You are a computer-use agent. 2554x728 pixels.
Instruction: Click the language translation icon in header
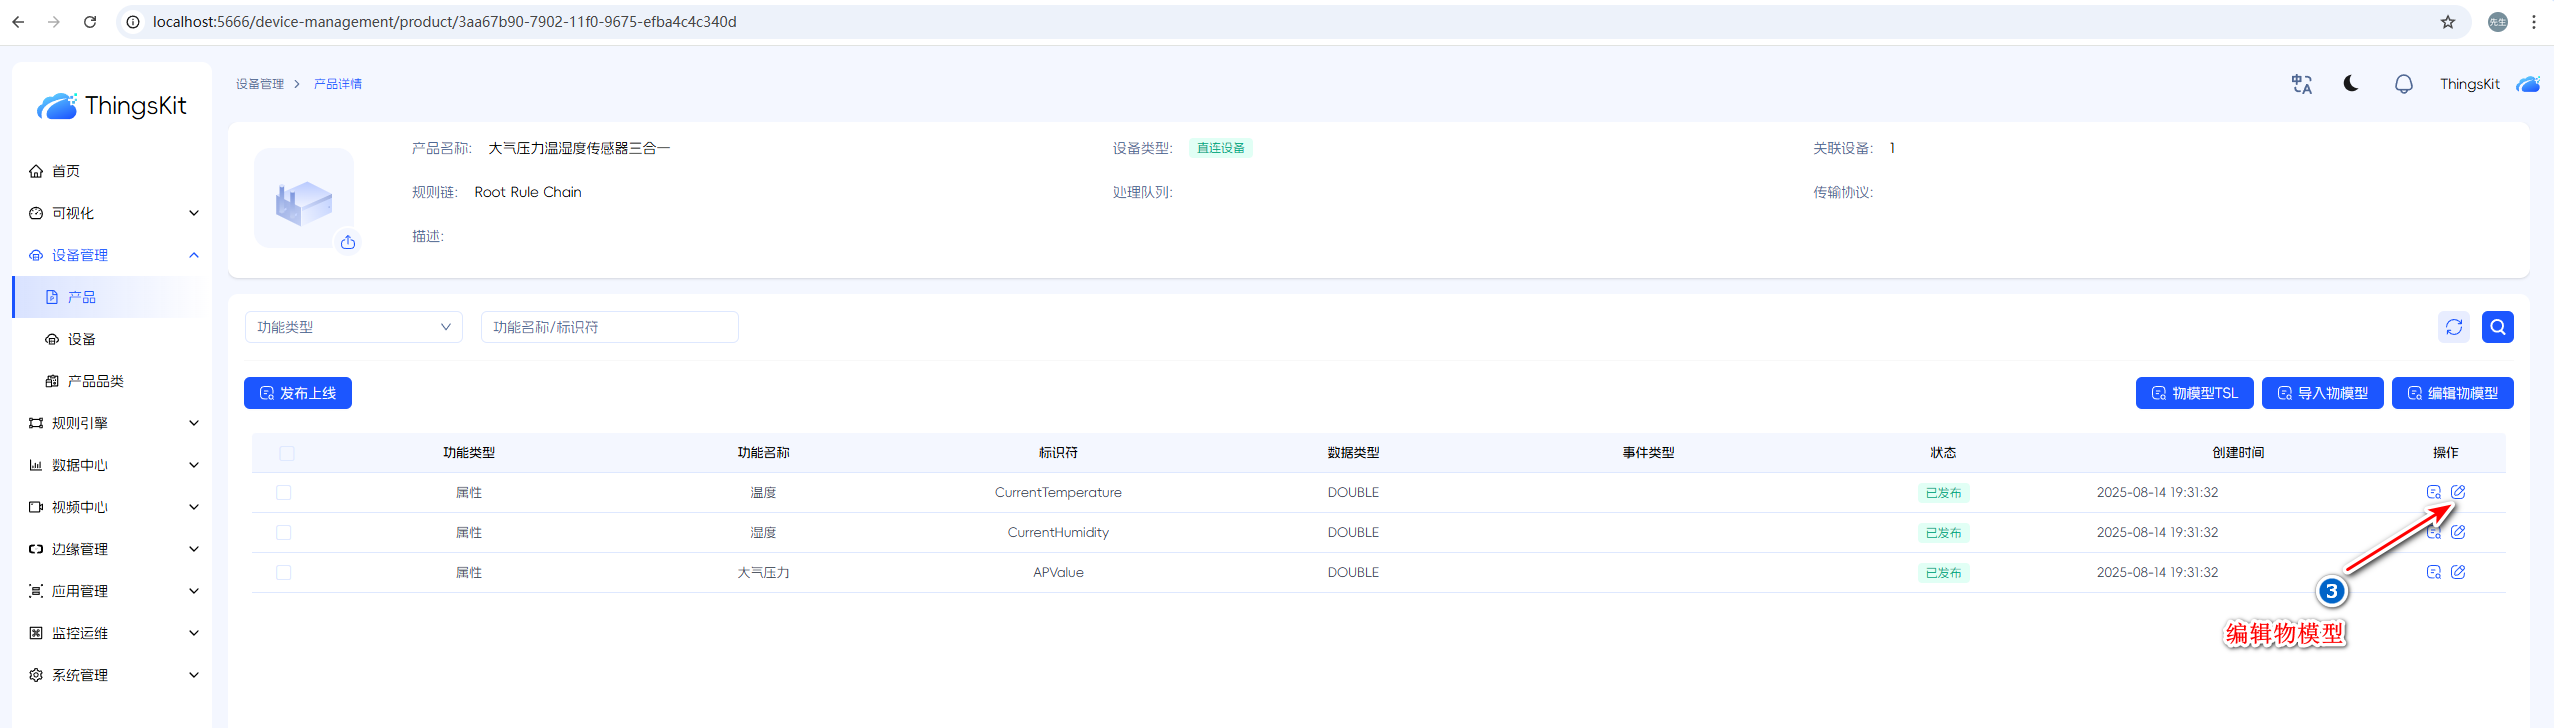(2301, 84)
